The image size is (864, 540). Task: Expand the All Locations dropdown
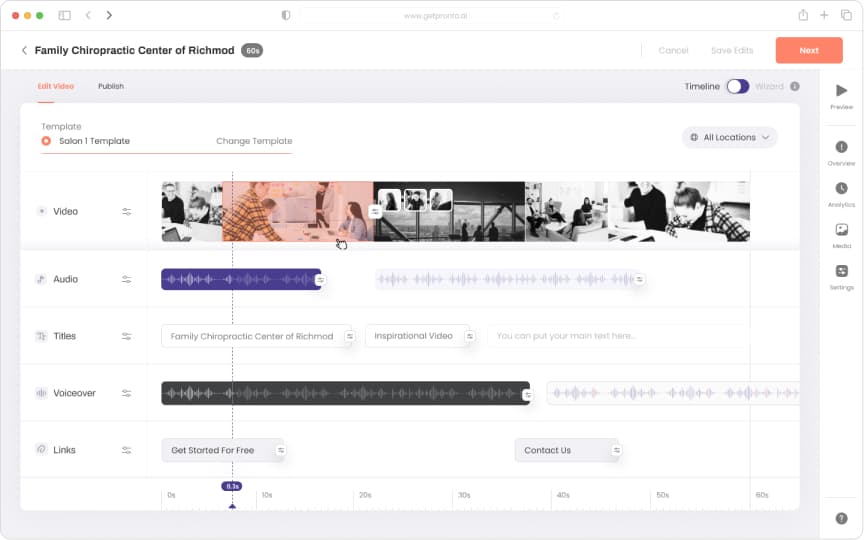[x=730, y=137]
